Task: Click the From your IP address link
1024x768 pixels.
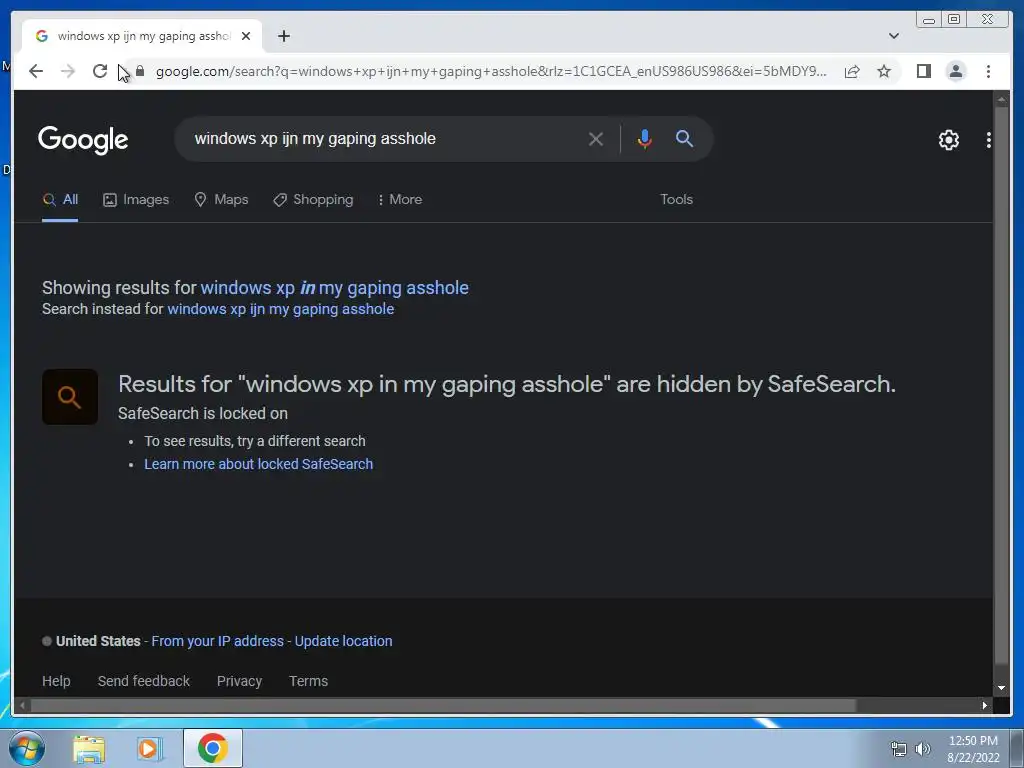Action: point(217,641)
